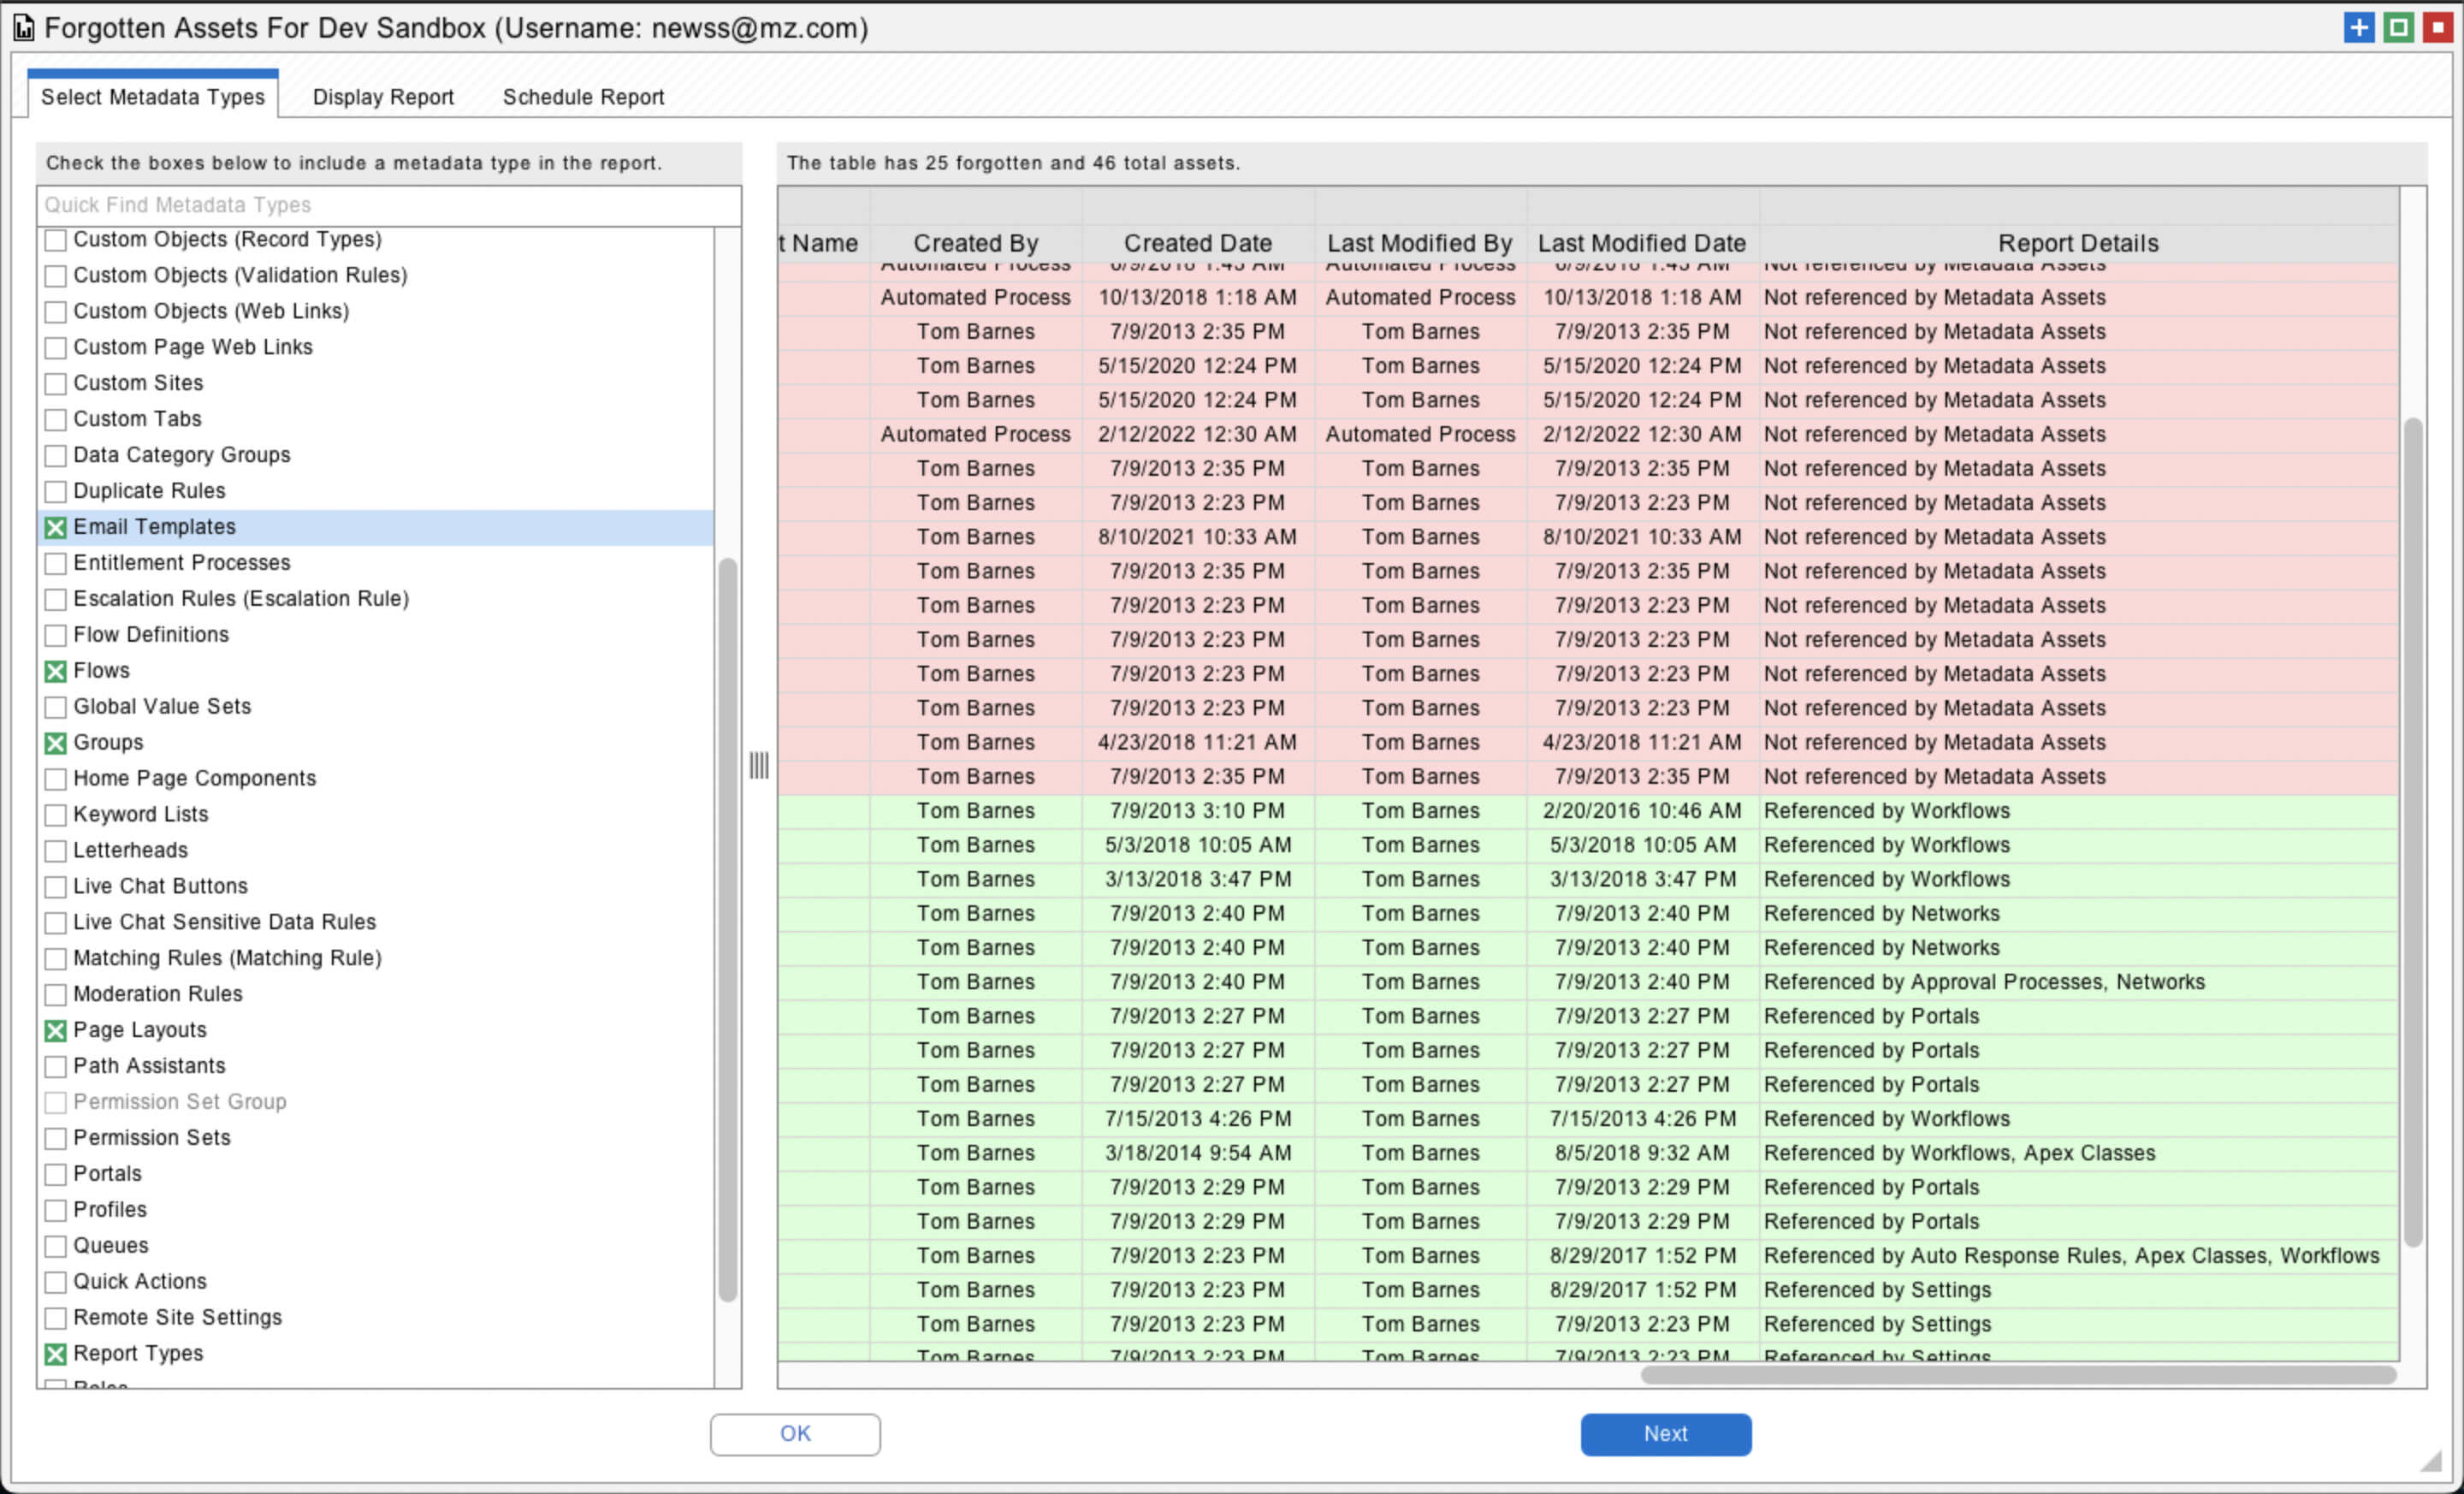2464x1494 pixels.
Task: Switch to the Display Report tab
Action: click(x=383, y=97)
